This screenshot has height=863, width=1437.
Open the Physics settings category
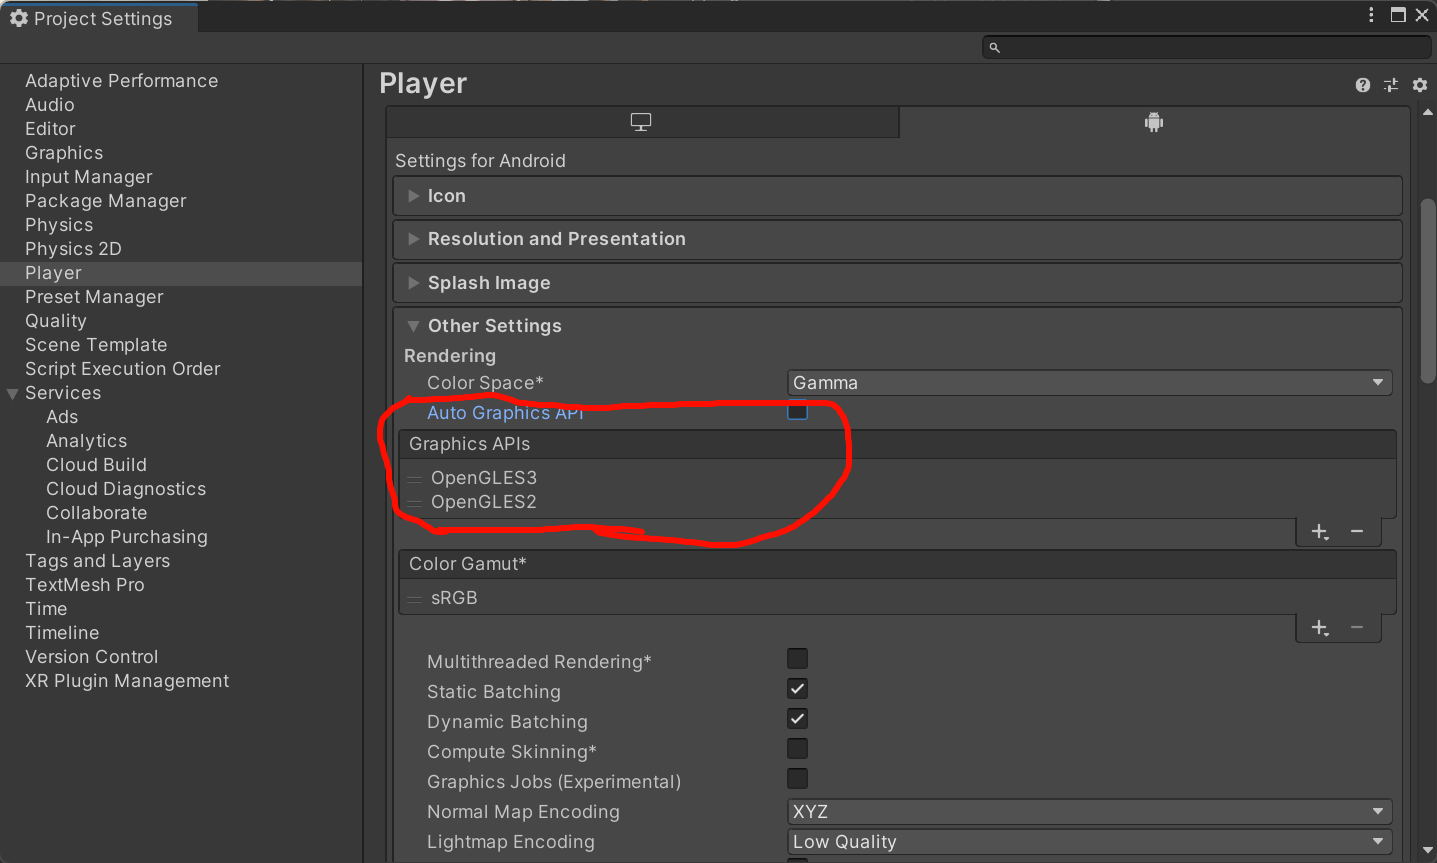point(59,225)
